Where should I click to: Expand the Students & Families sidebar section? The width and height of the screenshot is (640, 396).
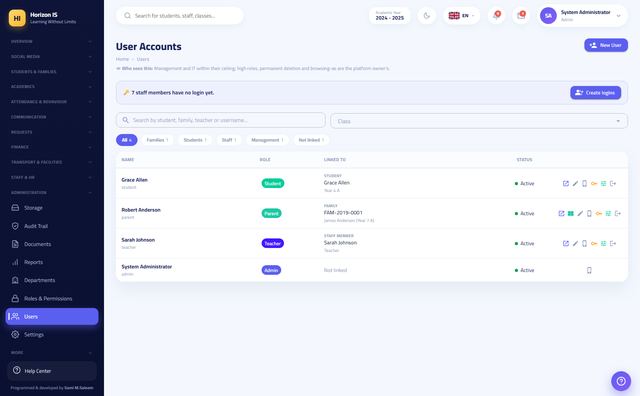click(x=51, y=72)
